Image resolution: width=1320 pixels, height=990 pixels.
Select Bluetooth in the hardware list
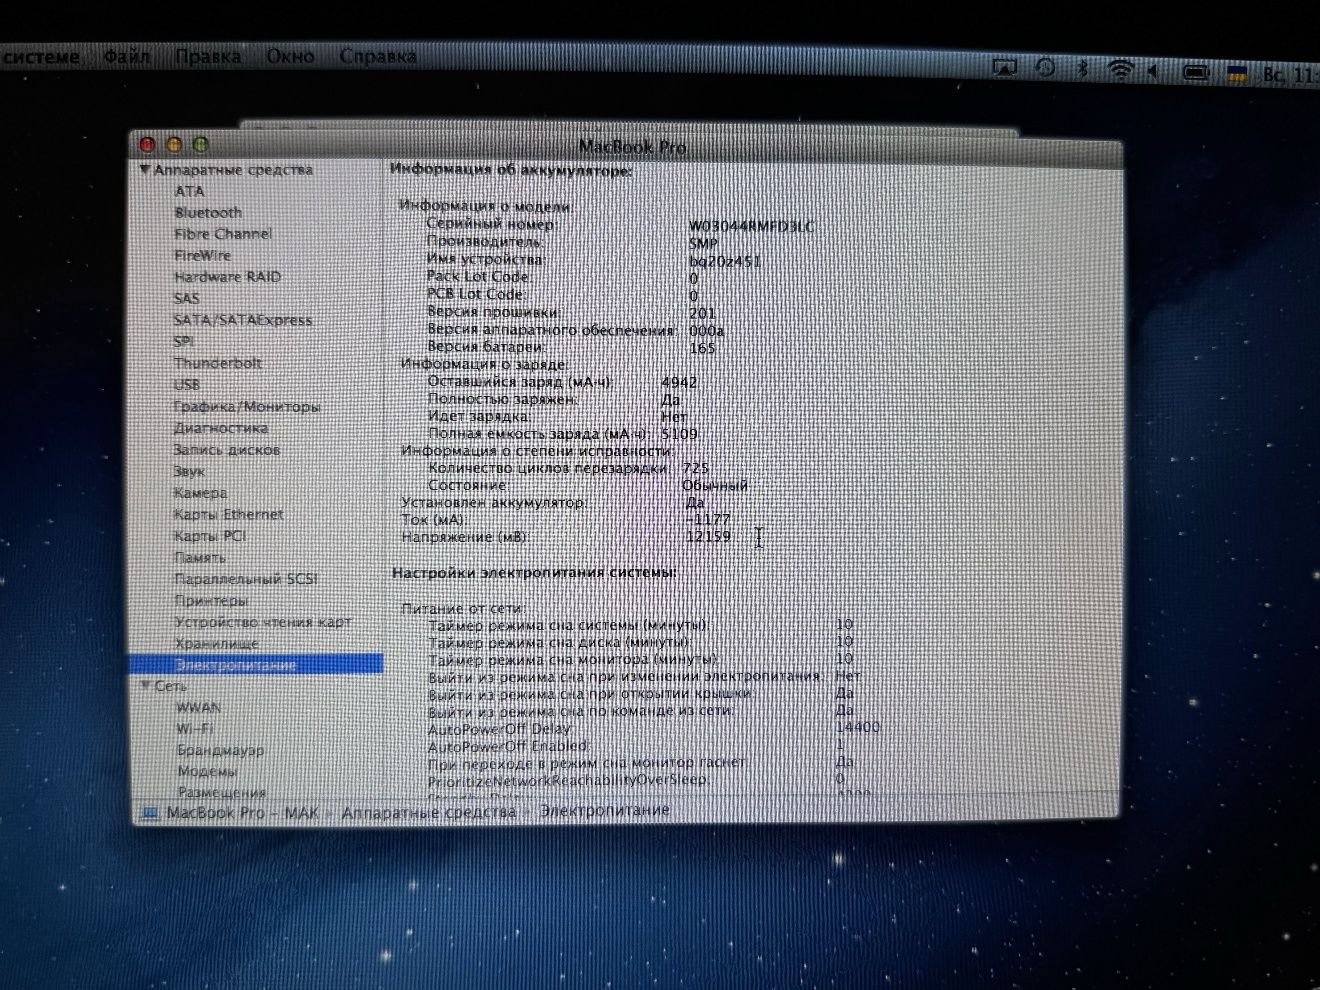[208, 212]
